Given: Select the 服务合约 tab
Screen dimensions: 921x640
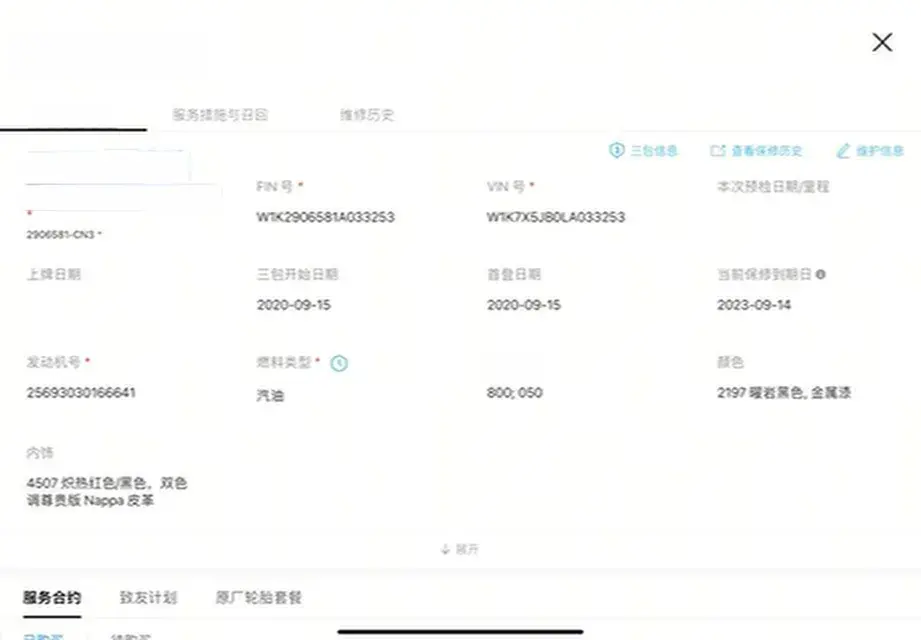Looking at the screenshot, I should (52, 598).
